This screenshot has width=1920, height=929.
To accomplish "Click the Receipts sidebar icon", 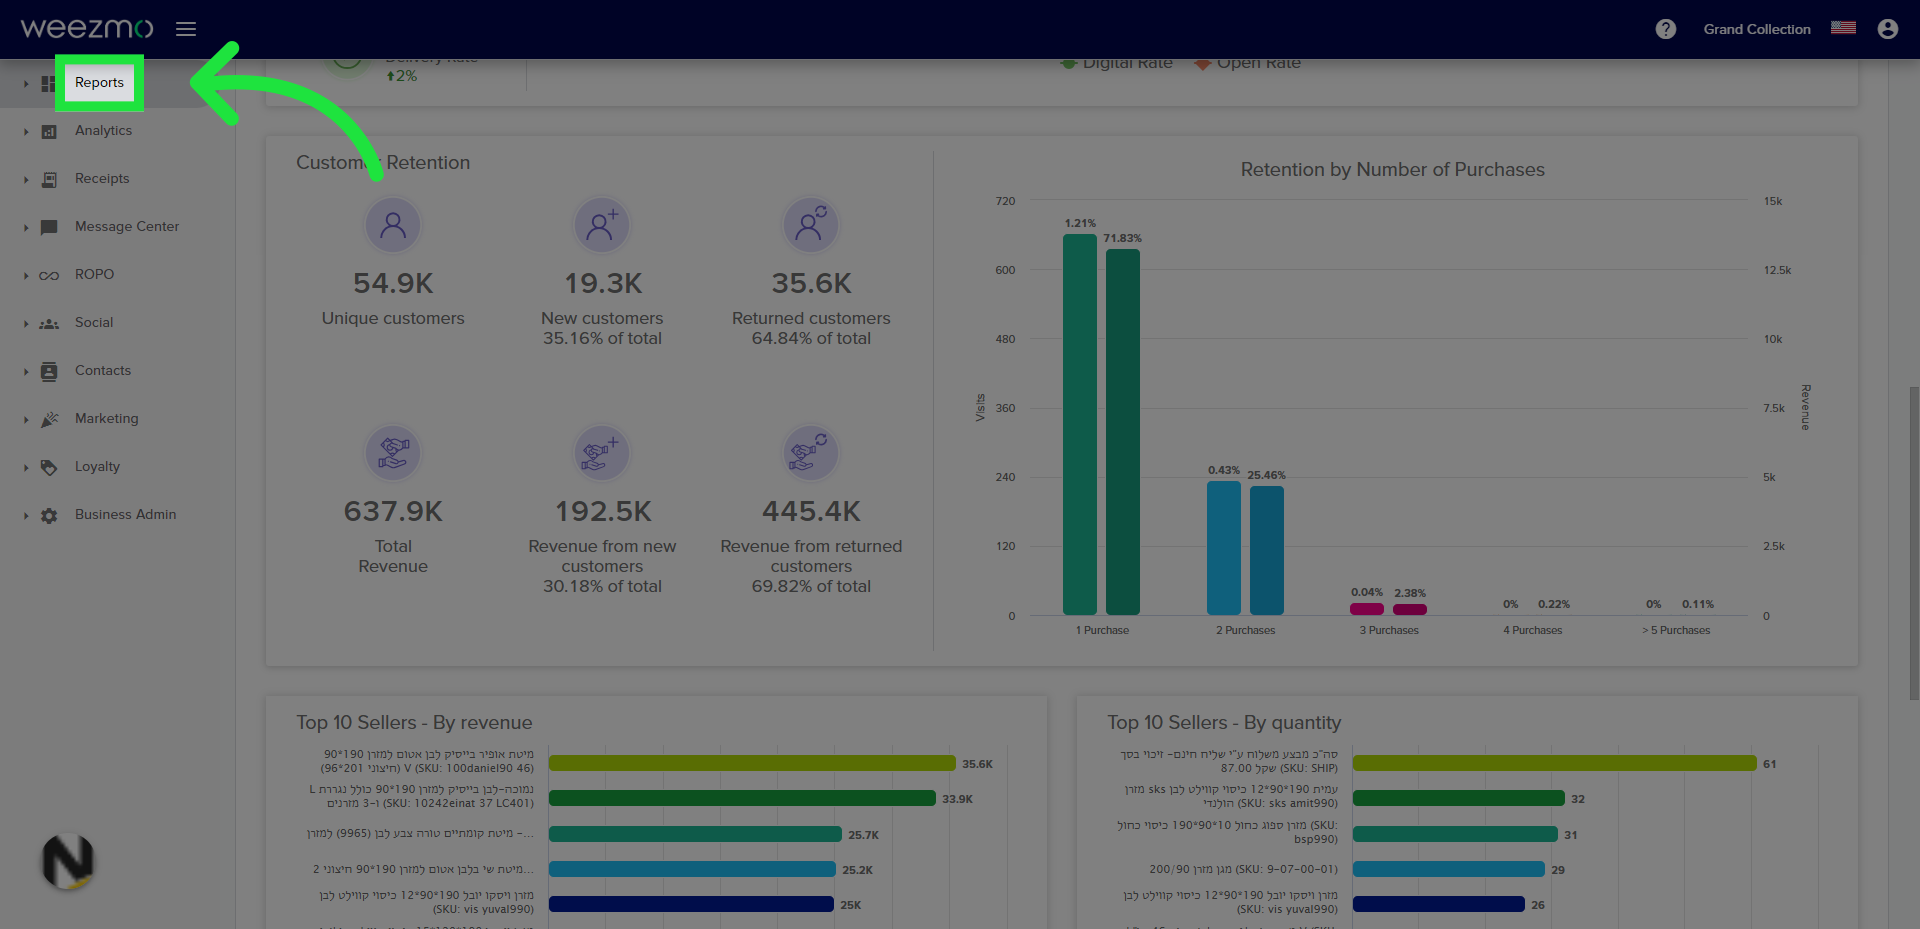I will tap(49, 180).
